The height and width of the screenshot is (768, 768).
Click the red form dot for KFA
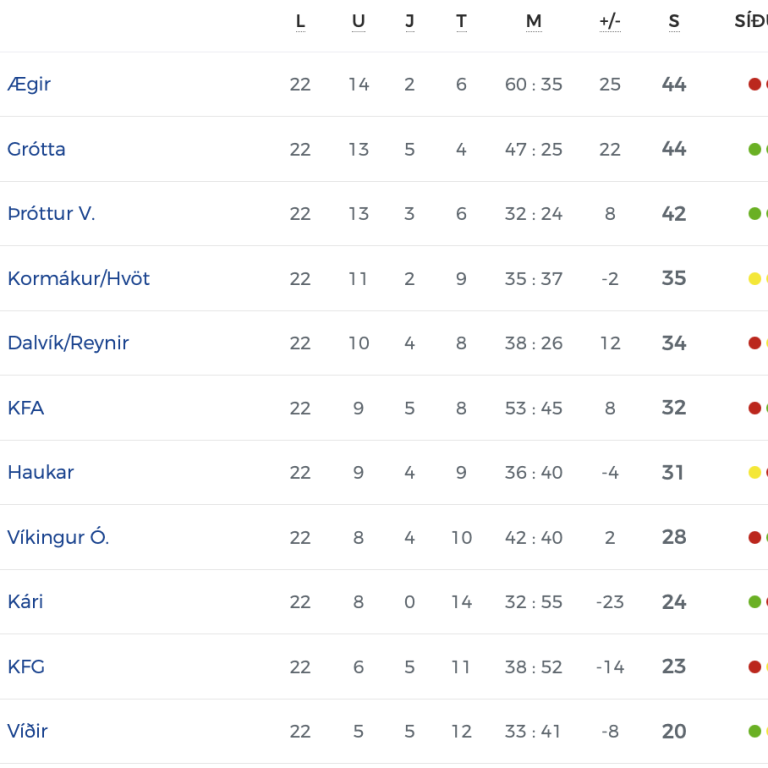(755, 408)
